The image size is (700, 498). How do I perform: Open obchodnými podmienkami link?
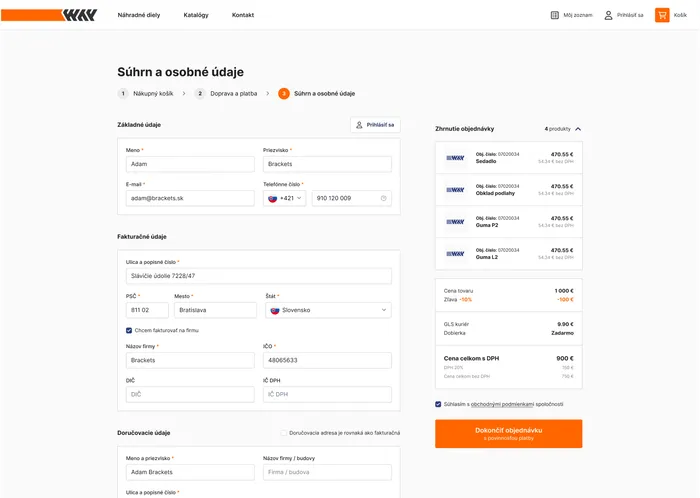pyautogui.click(x=502, y=404)
